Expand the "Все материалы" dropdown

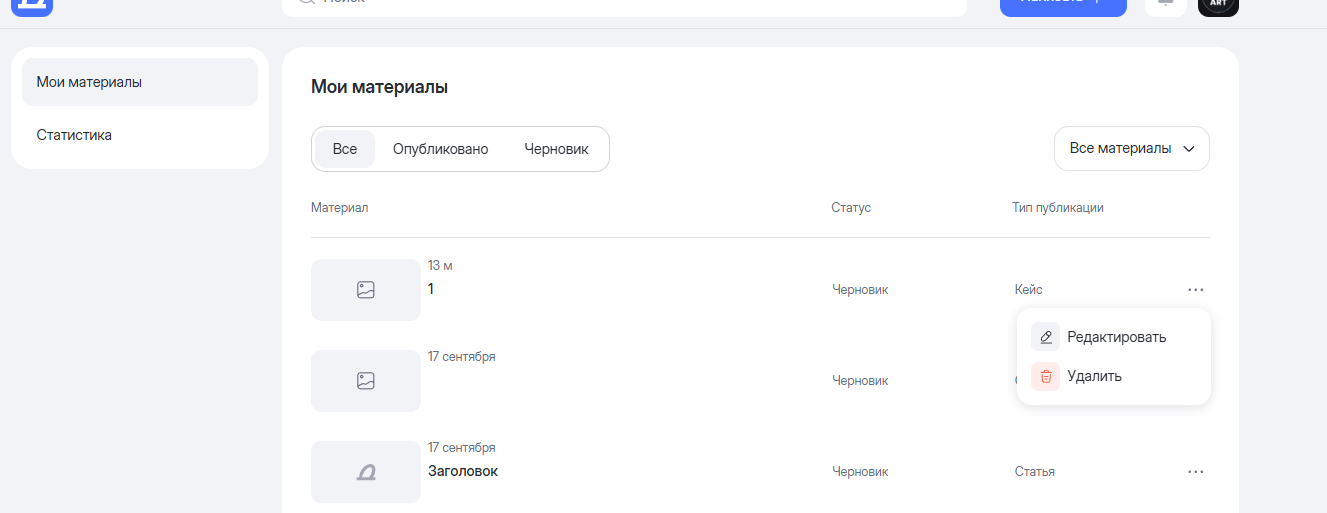[1131, 149]
